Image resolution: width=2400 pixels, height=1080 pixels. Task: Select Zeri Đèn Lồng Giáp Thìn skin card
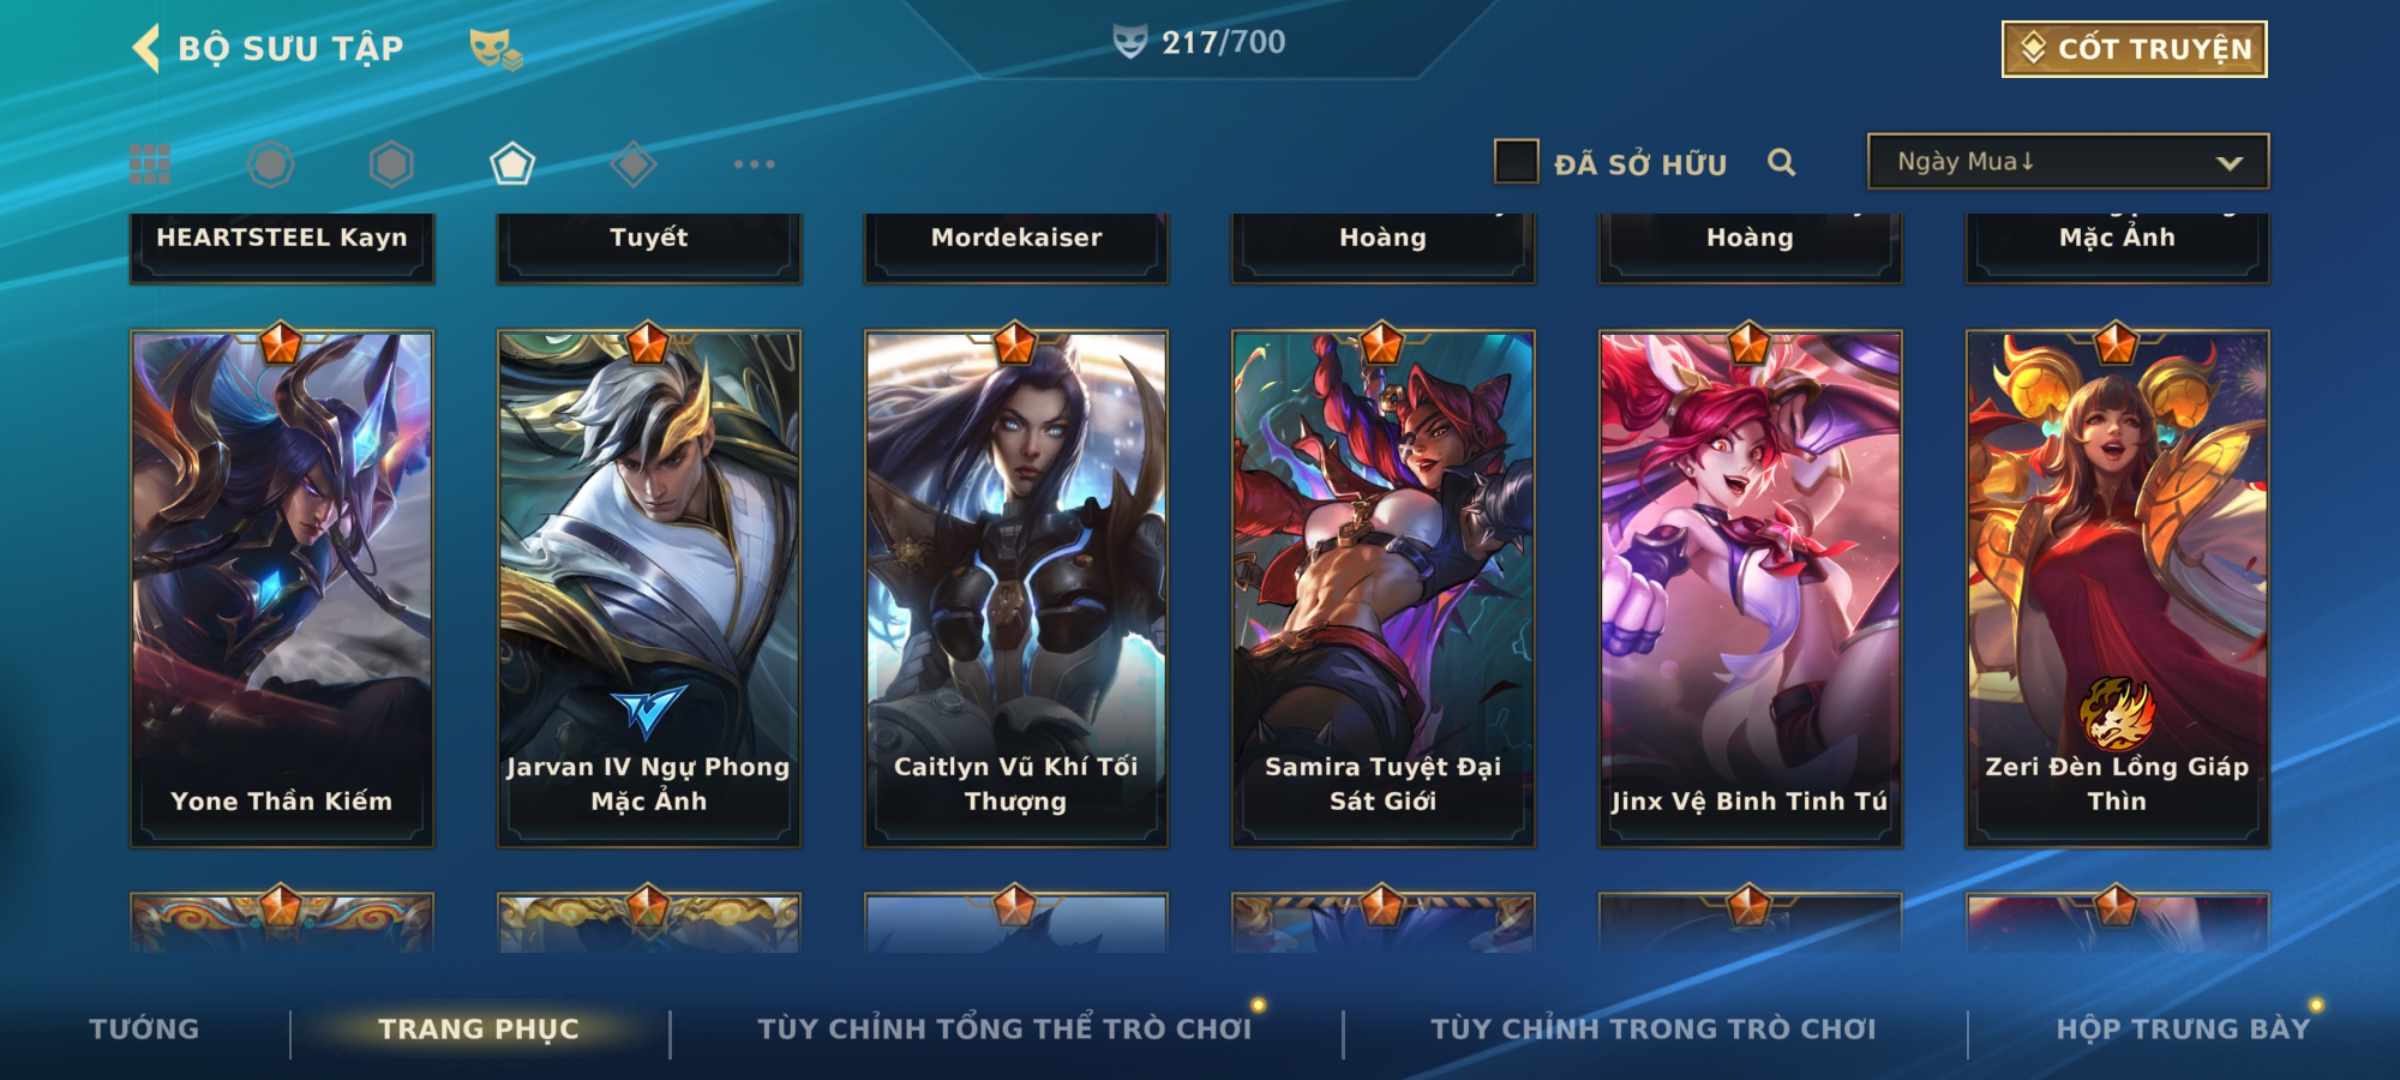click(x=2117, y=589)
